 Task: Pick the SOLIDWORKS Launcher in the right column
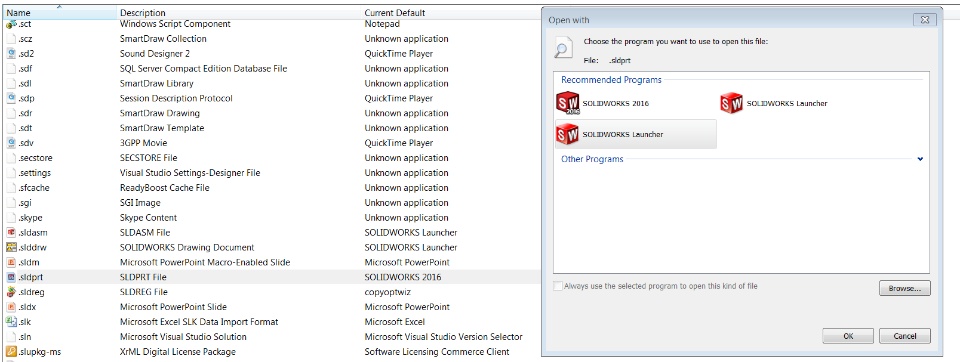click(x=731, y=104)
